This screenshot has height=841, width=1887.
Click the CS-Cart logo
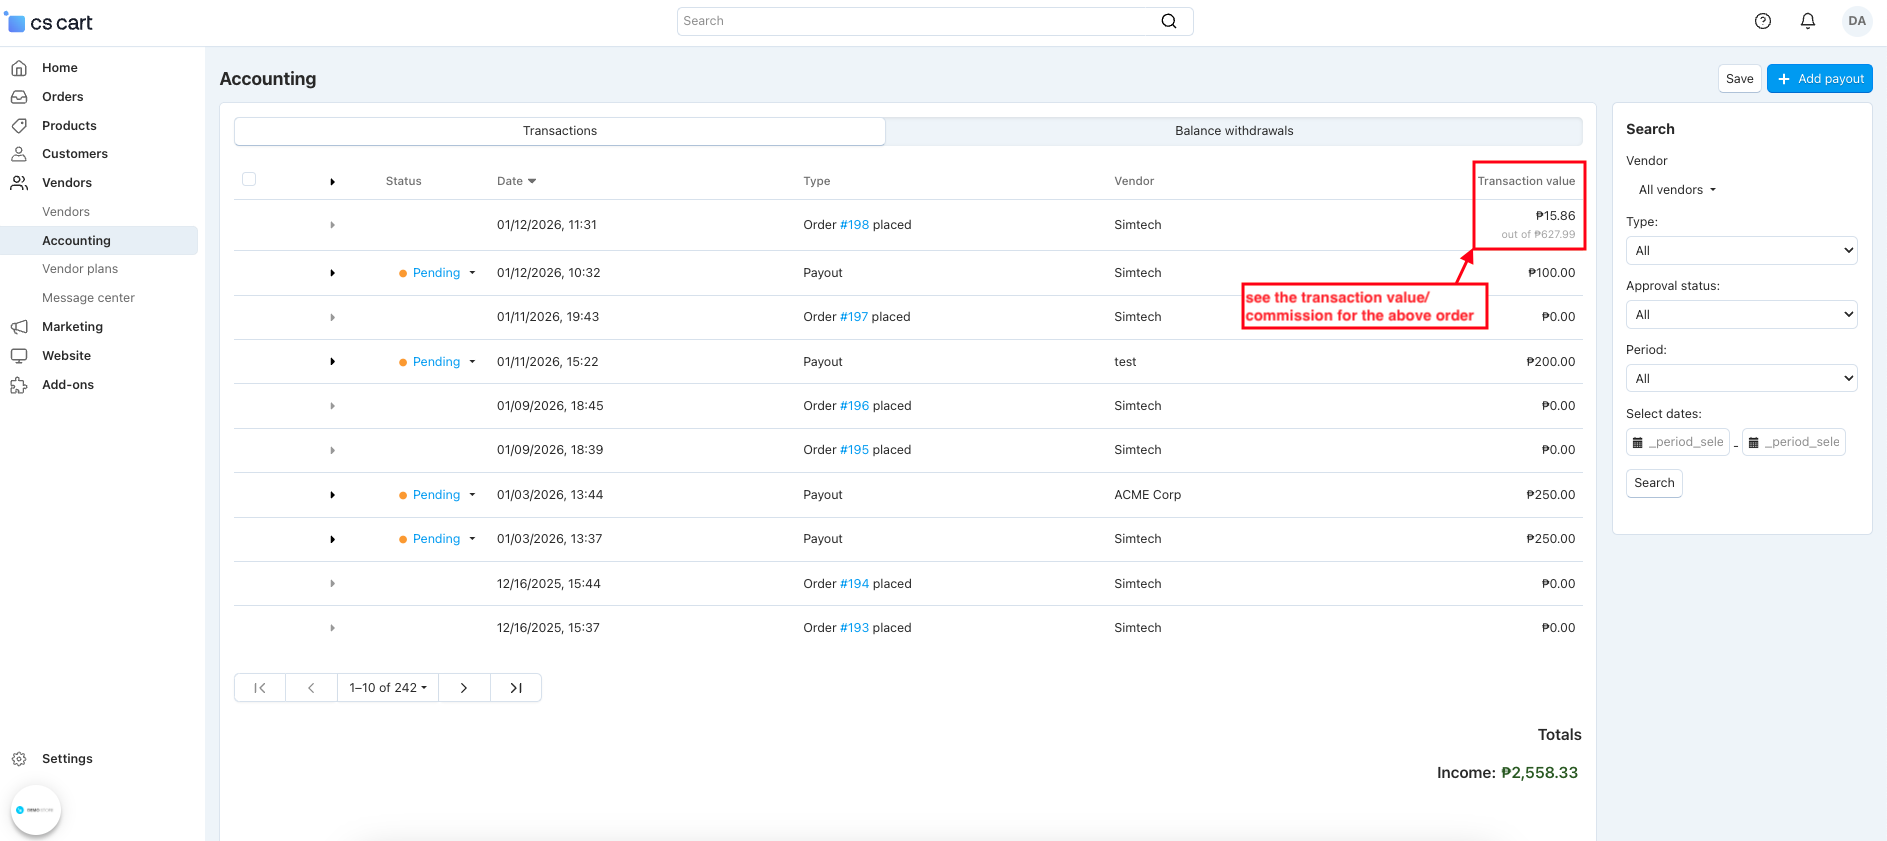(x=50, y=22)
